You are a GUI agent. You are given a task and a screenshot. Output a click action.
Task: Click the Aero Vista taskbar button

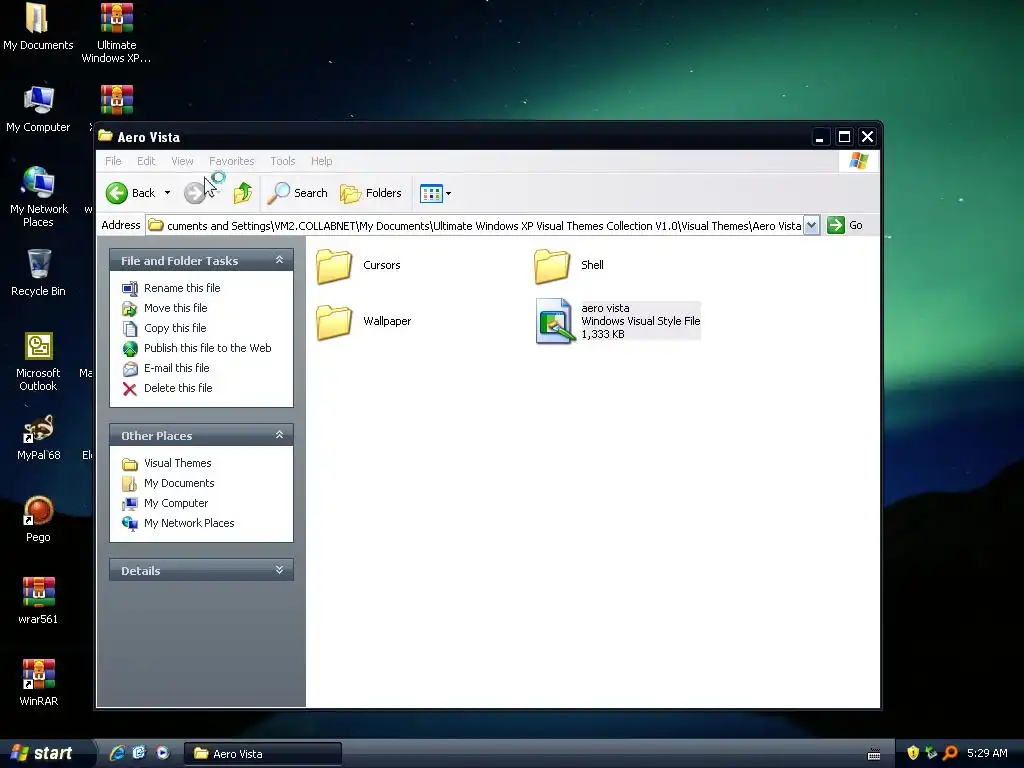coord(263,754)
